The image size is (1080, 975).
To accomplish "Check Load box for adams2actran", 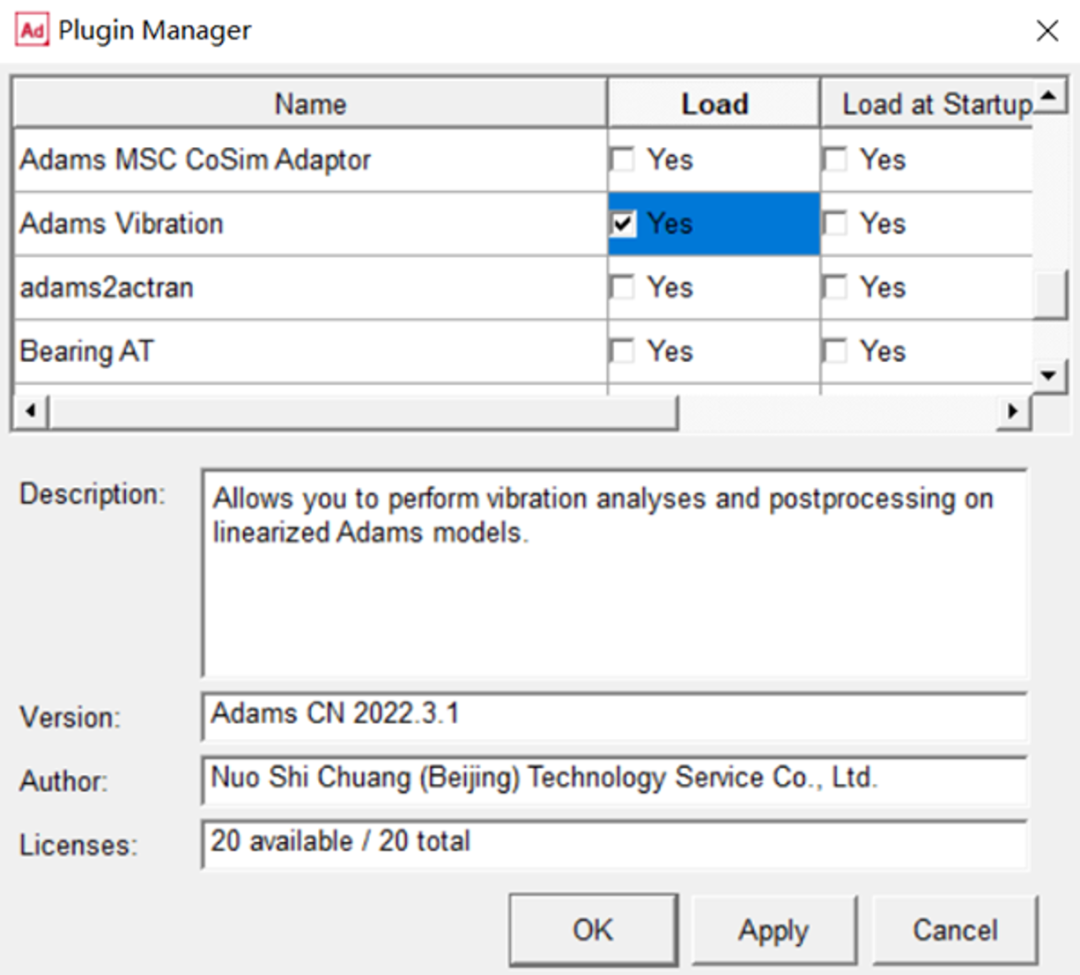I will [623, 288].
